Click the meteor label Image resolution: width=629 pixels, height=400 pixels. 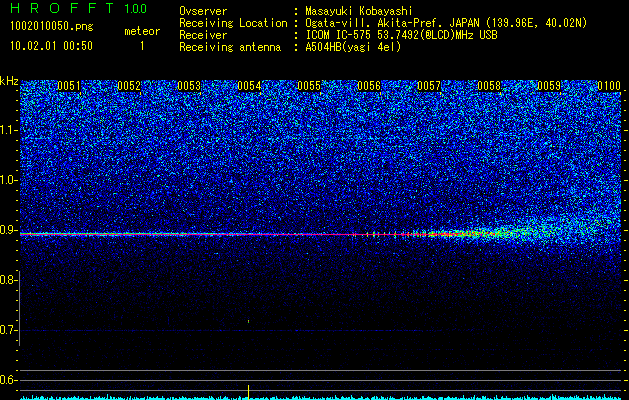[142, 31]
